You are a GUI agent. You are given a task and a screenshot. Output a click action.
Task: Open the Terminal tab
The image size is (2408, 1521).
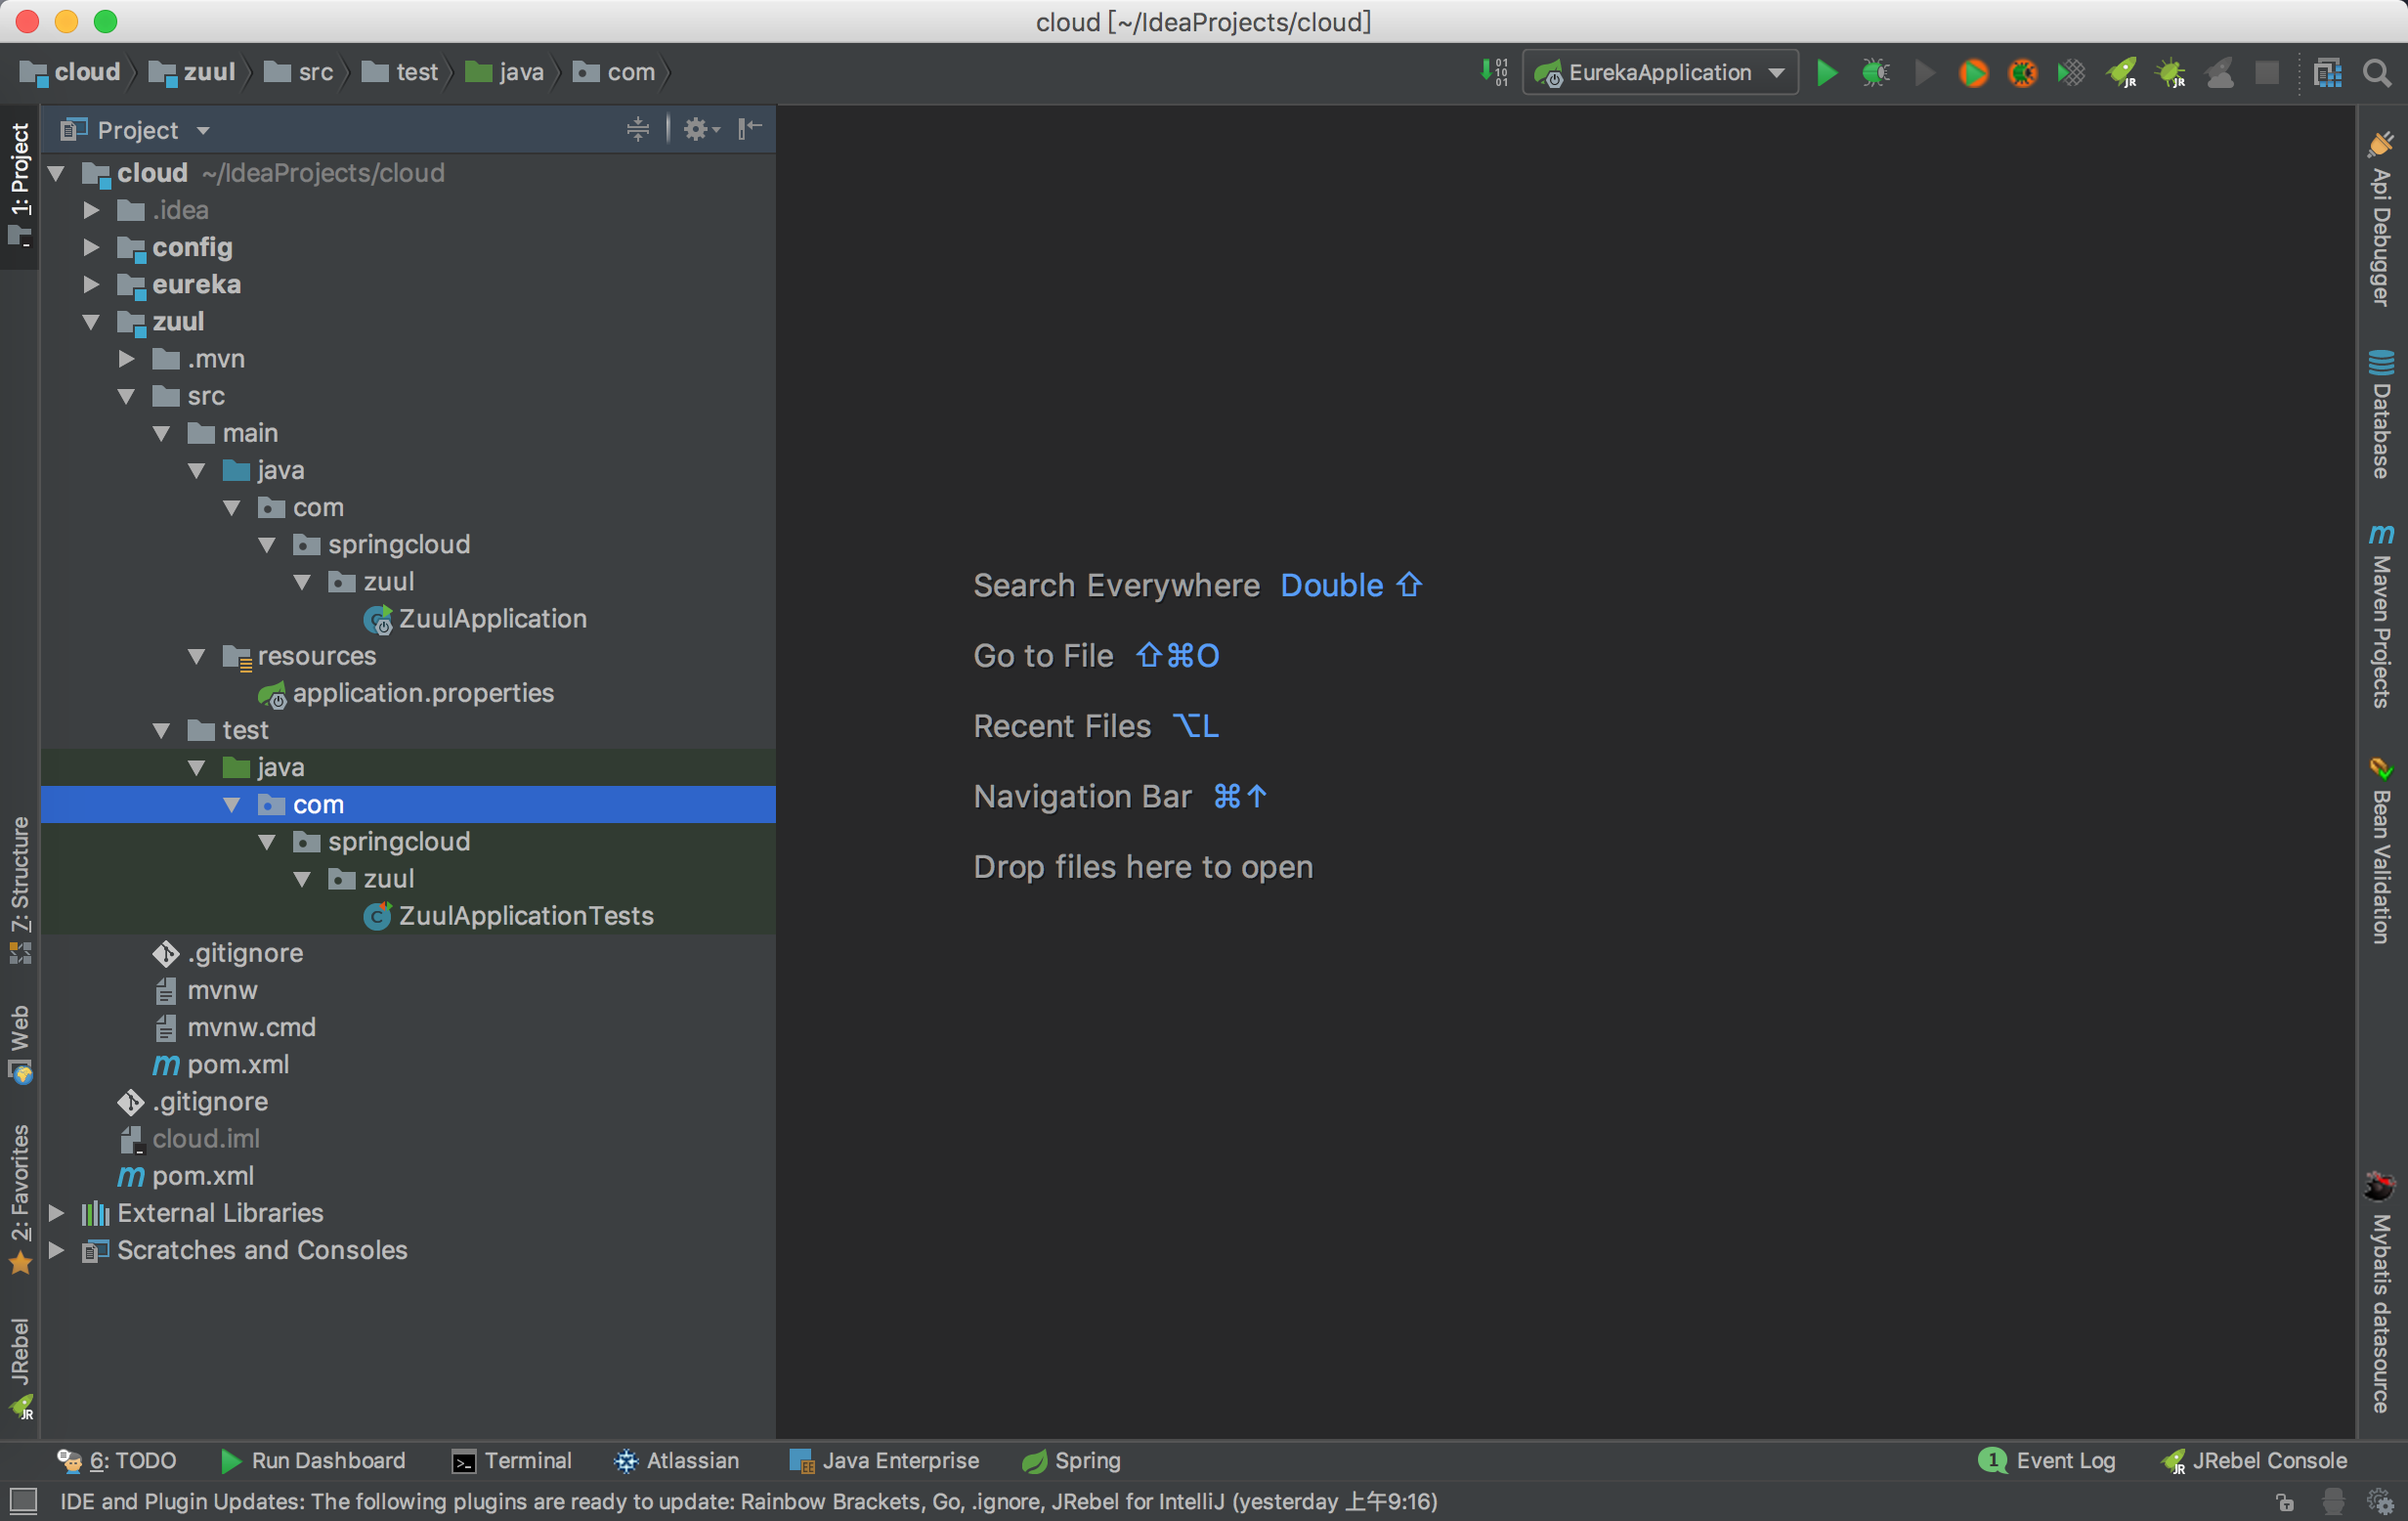click(x=512, y=1460)
